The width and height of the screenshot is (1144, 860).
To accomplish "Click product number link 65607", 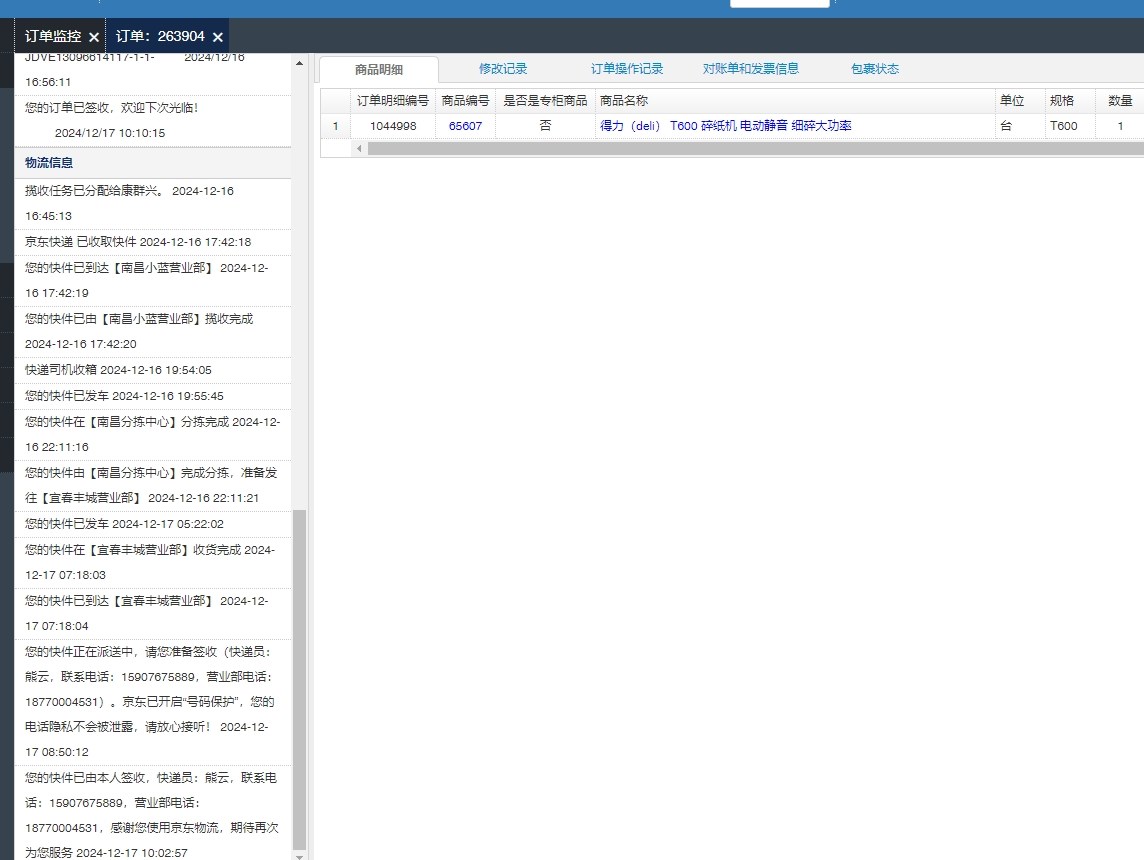I will tap(465, 125).
